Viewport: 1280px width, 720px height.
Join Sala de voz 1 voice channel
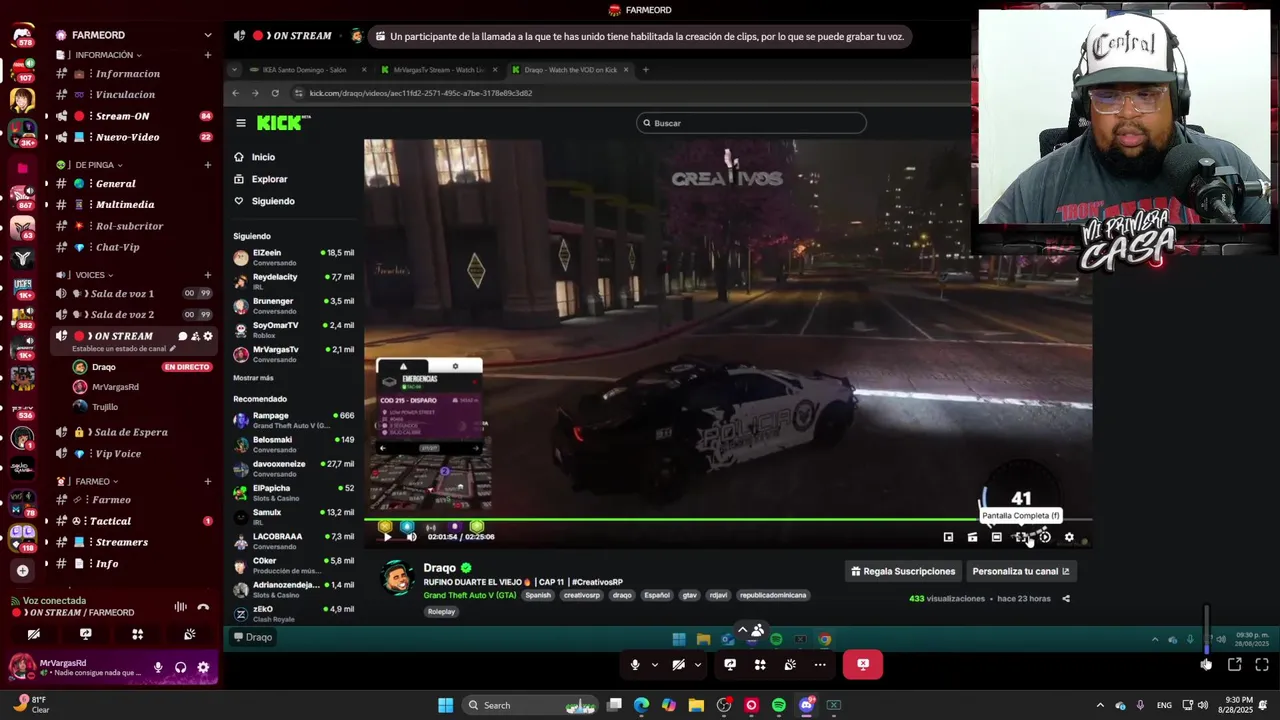coord(135,294)
